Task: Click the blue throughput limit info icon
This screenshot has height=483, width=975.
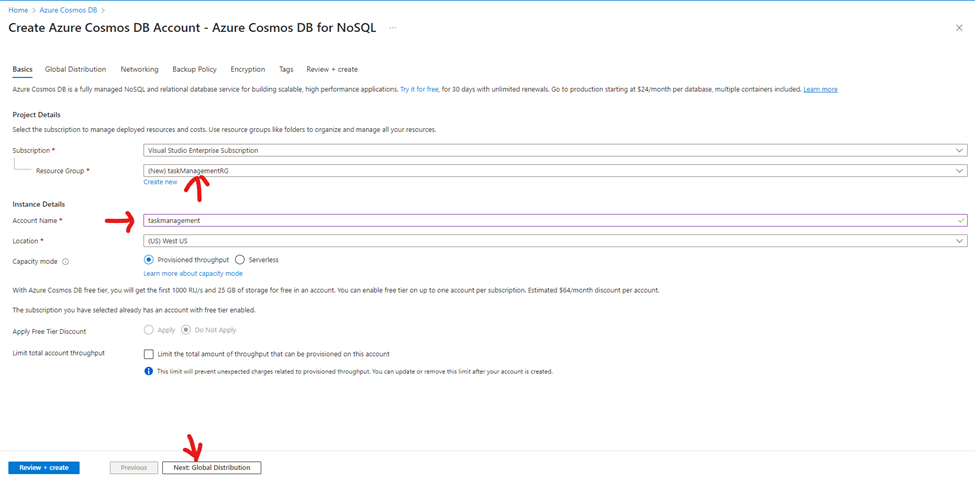Action: pos(149,371)
